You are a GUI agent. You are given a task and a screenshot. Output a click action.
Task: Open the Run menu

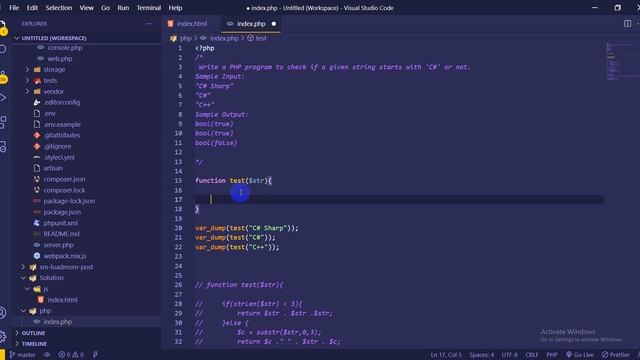point(123,8)
